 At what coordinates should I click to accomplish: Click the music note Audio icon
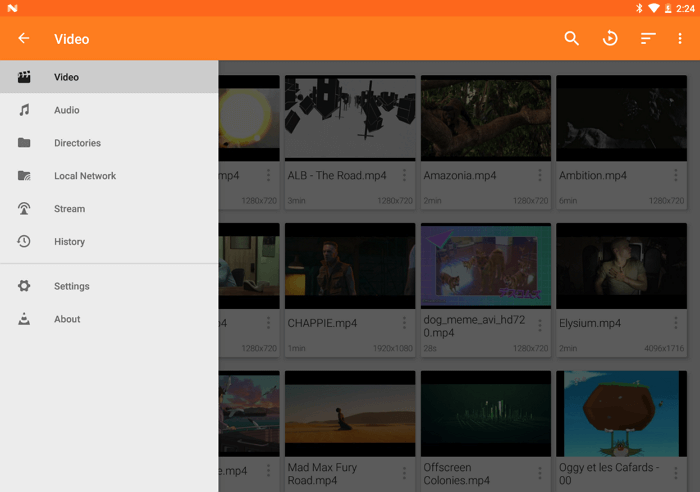pyautogui.click(x=24, y=110)
